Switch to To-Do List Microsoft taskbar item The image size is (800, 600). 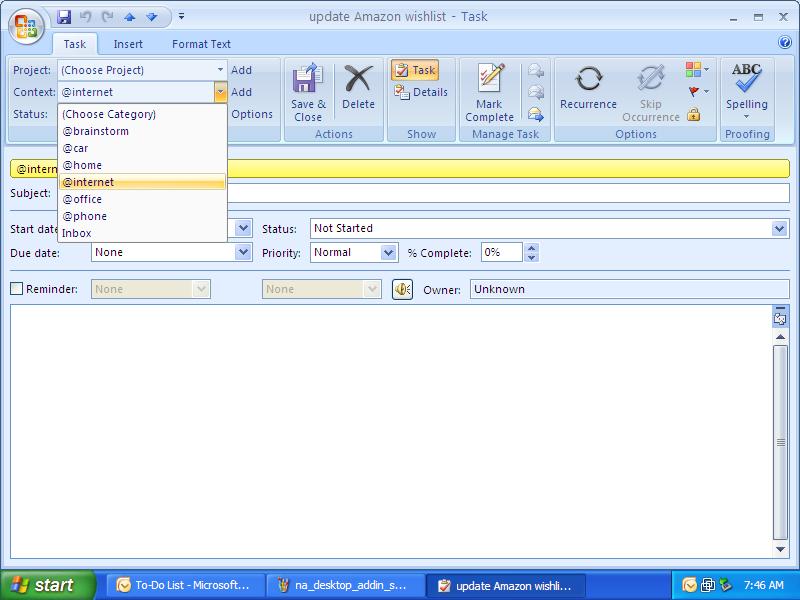coord(186,585)
